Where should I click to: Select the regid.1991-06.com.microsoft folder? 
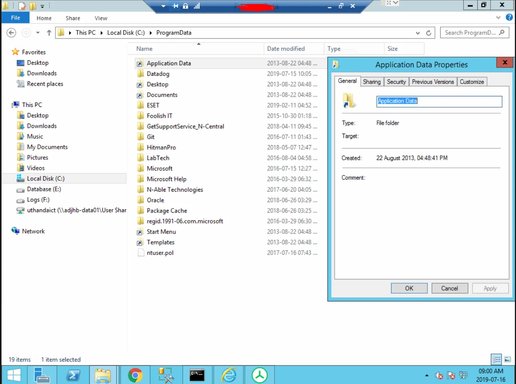click(x=185, y=221)
